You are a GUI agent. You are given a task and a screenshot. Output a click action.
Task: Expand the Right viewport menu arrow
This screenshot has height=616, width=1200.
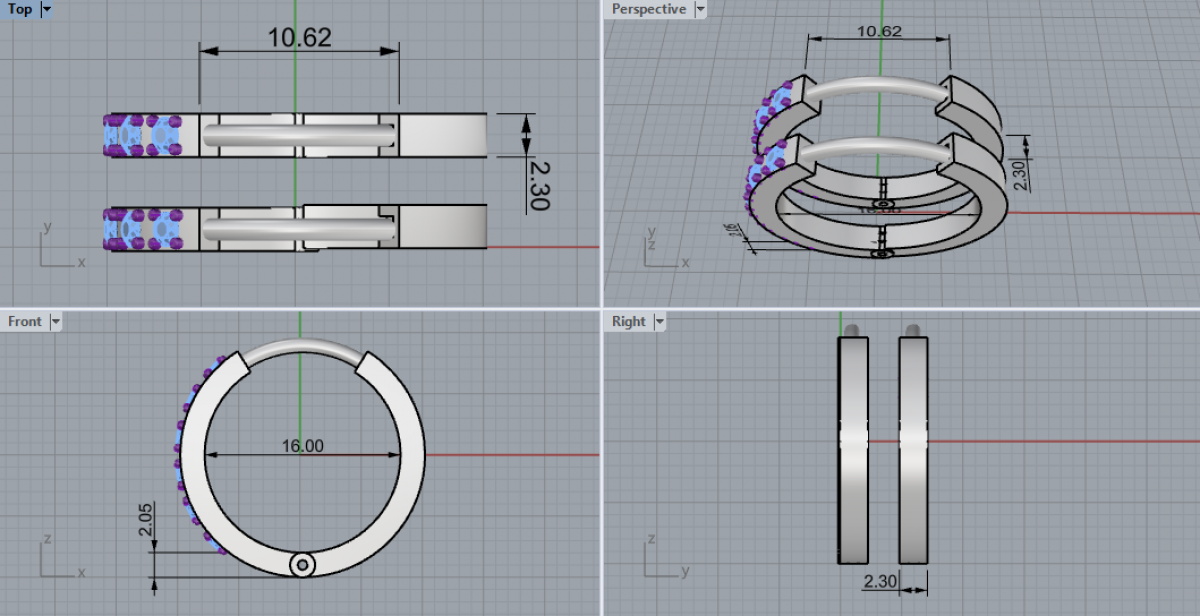(659, 321)
